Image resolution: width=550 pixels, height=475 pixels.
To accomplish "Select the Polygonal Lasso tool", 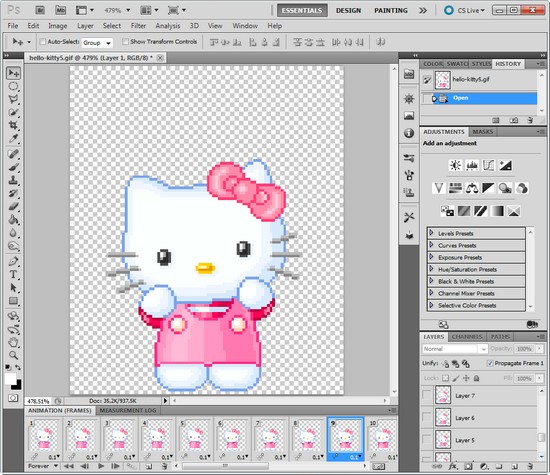I will 13,99.
